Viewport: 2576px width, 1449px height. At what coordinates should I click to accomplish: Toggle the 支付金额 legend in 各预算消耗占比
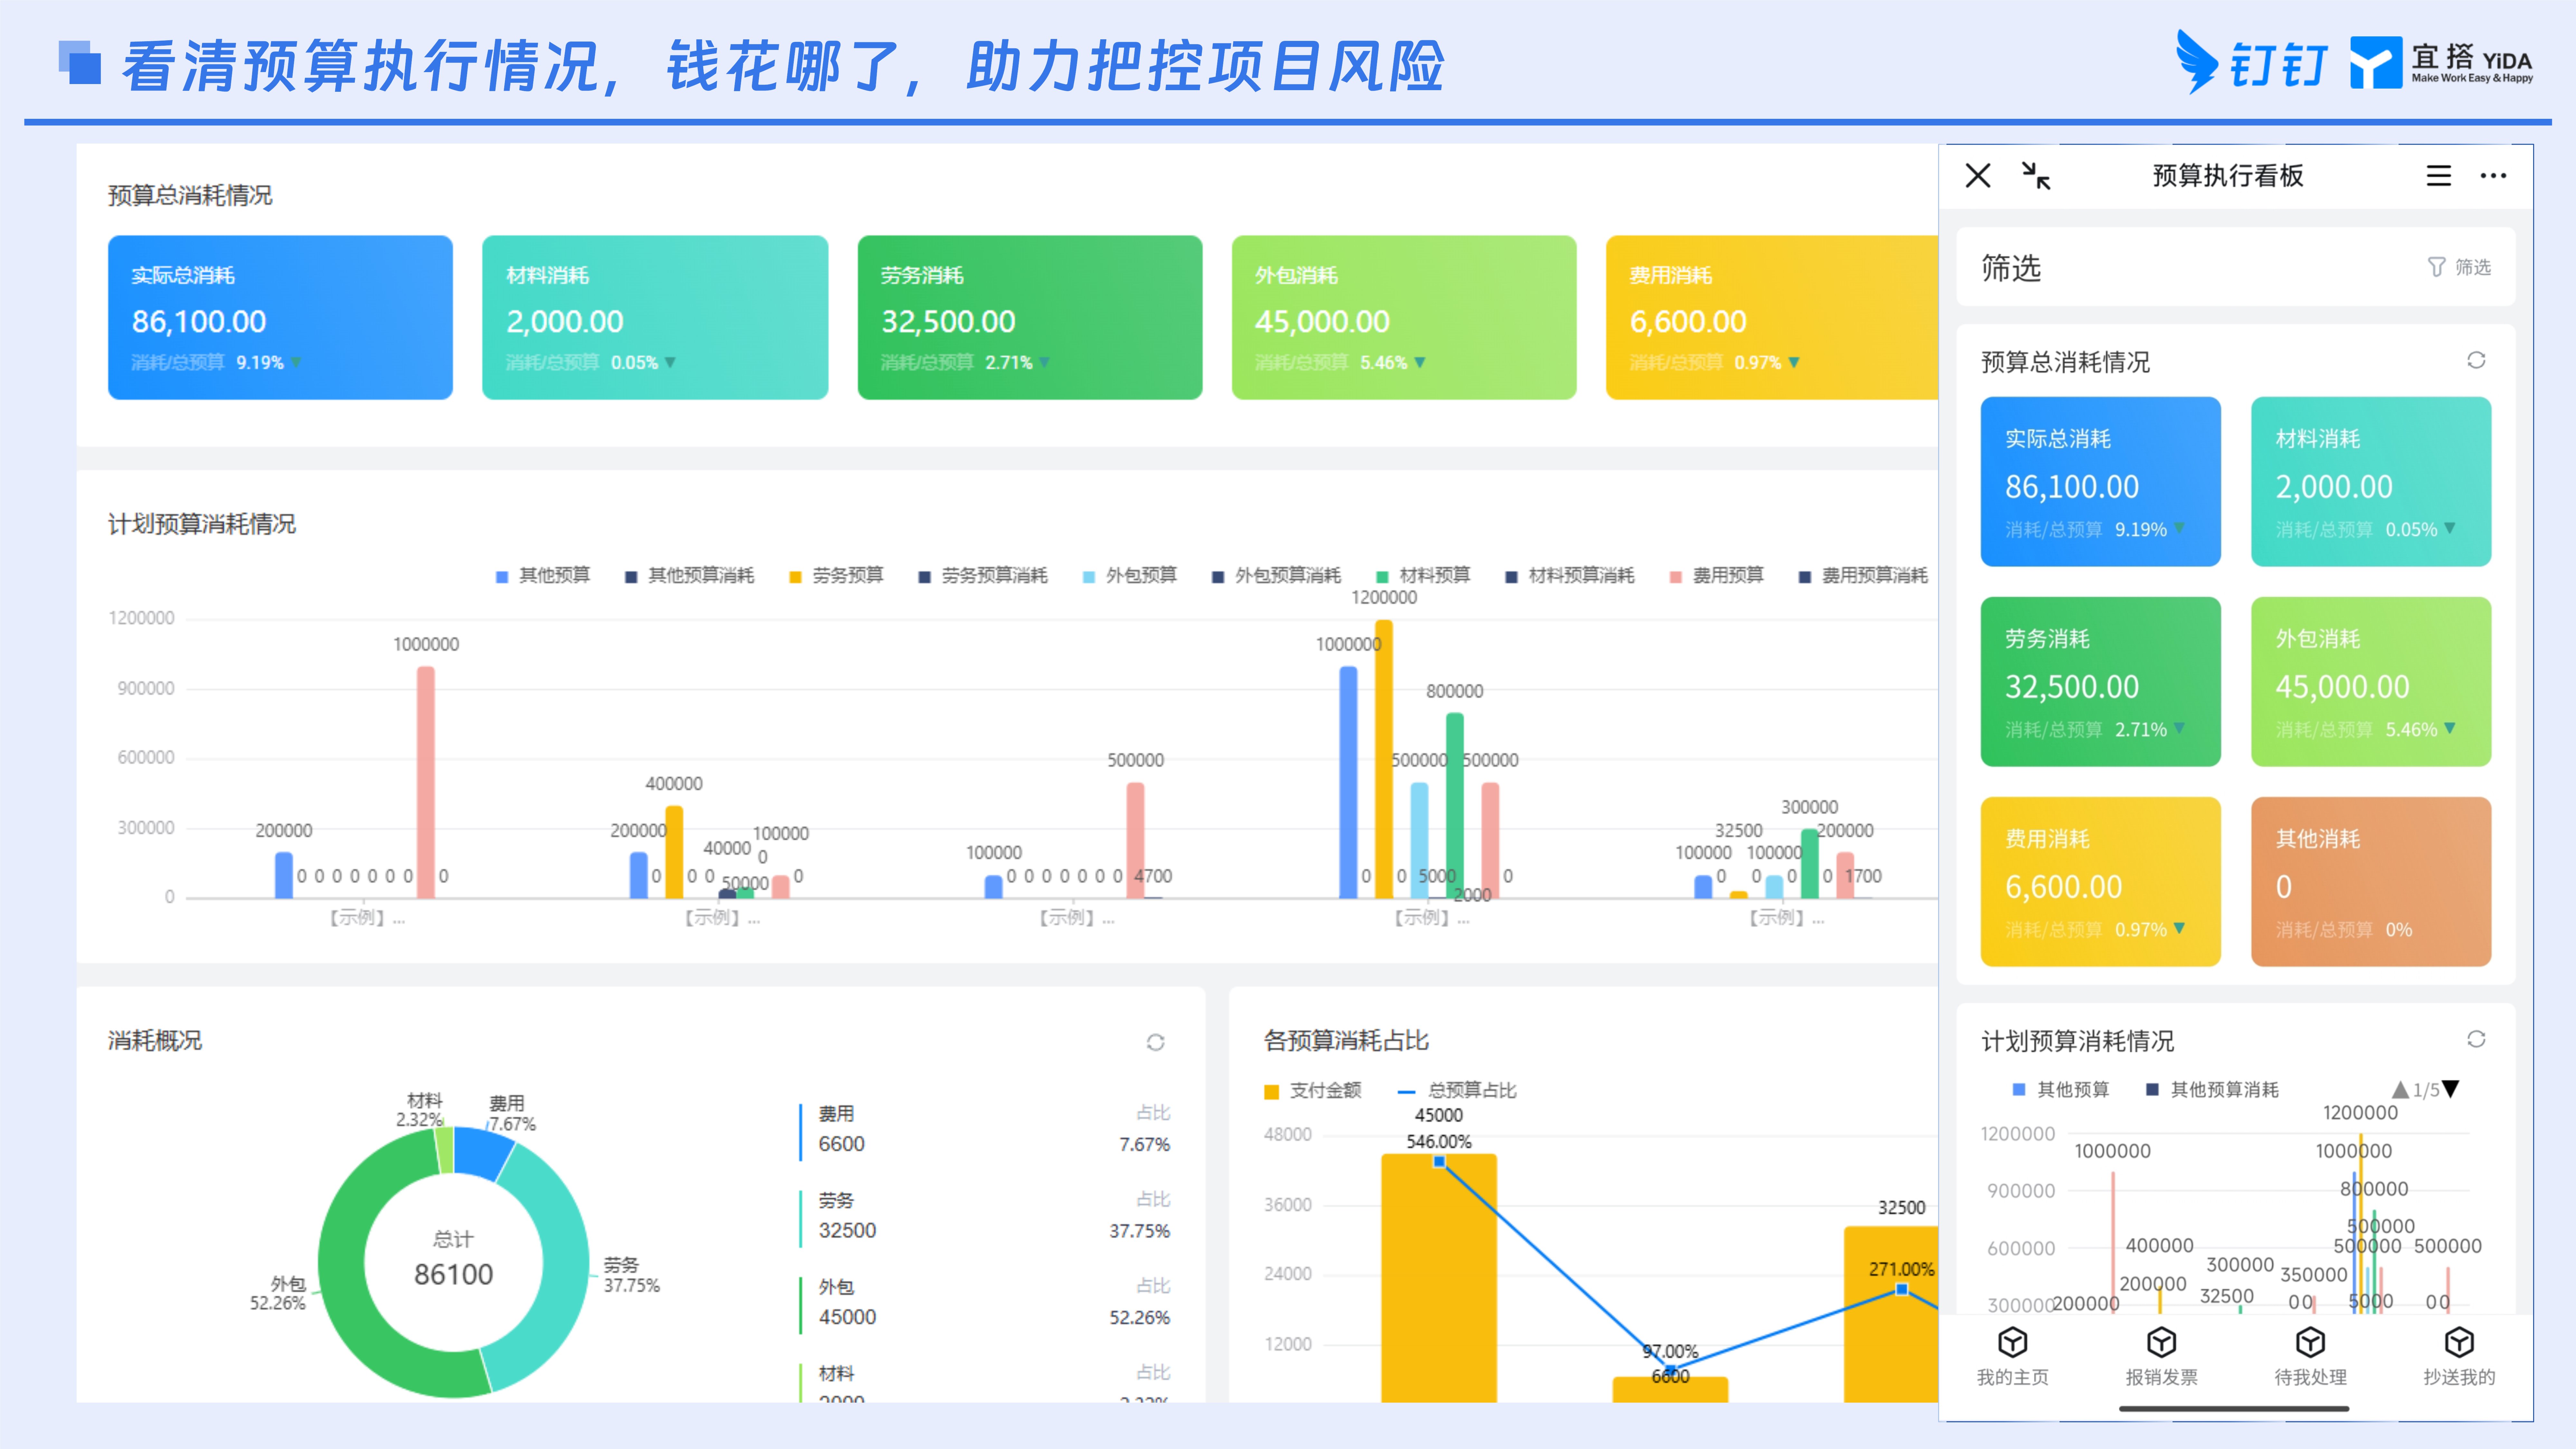coord(1313,1091)
